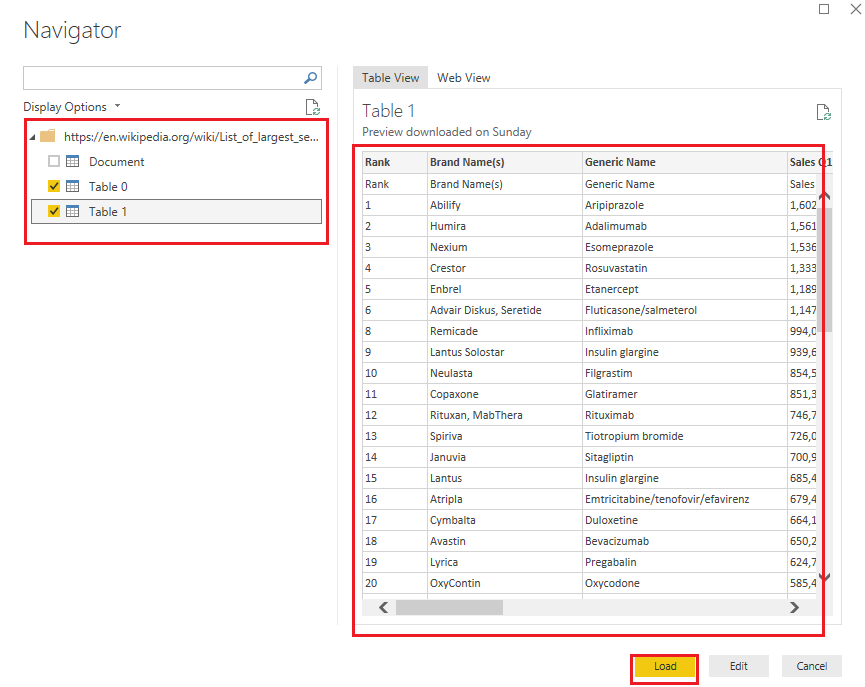The image size is (865, 687).
Task: Click the search magnifier icon
Action: (x=311, y=78)
